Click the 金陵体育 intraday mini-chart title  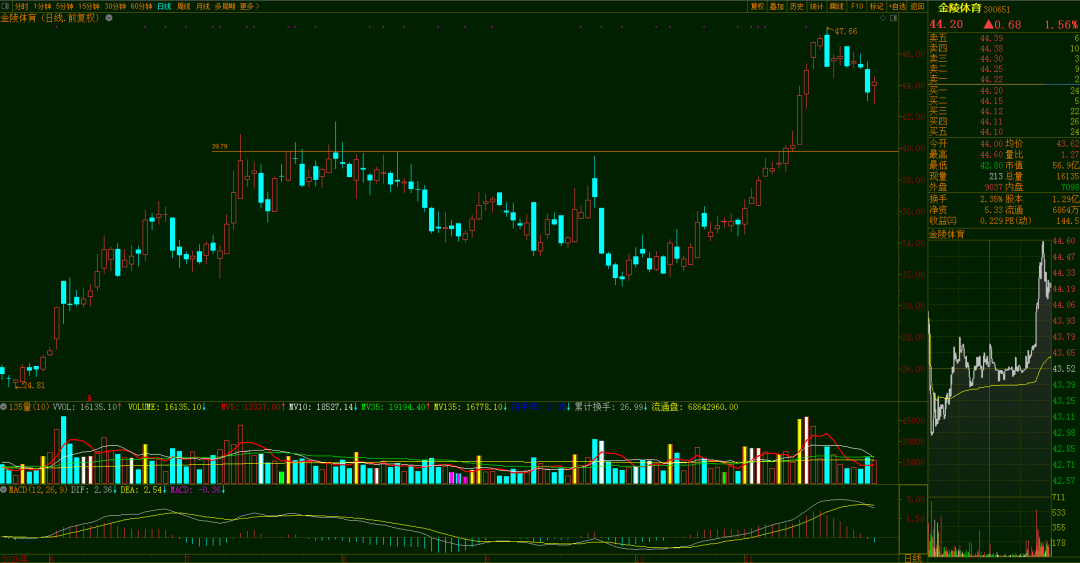point(947,234)
